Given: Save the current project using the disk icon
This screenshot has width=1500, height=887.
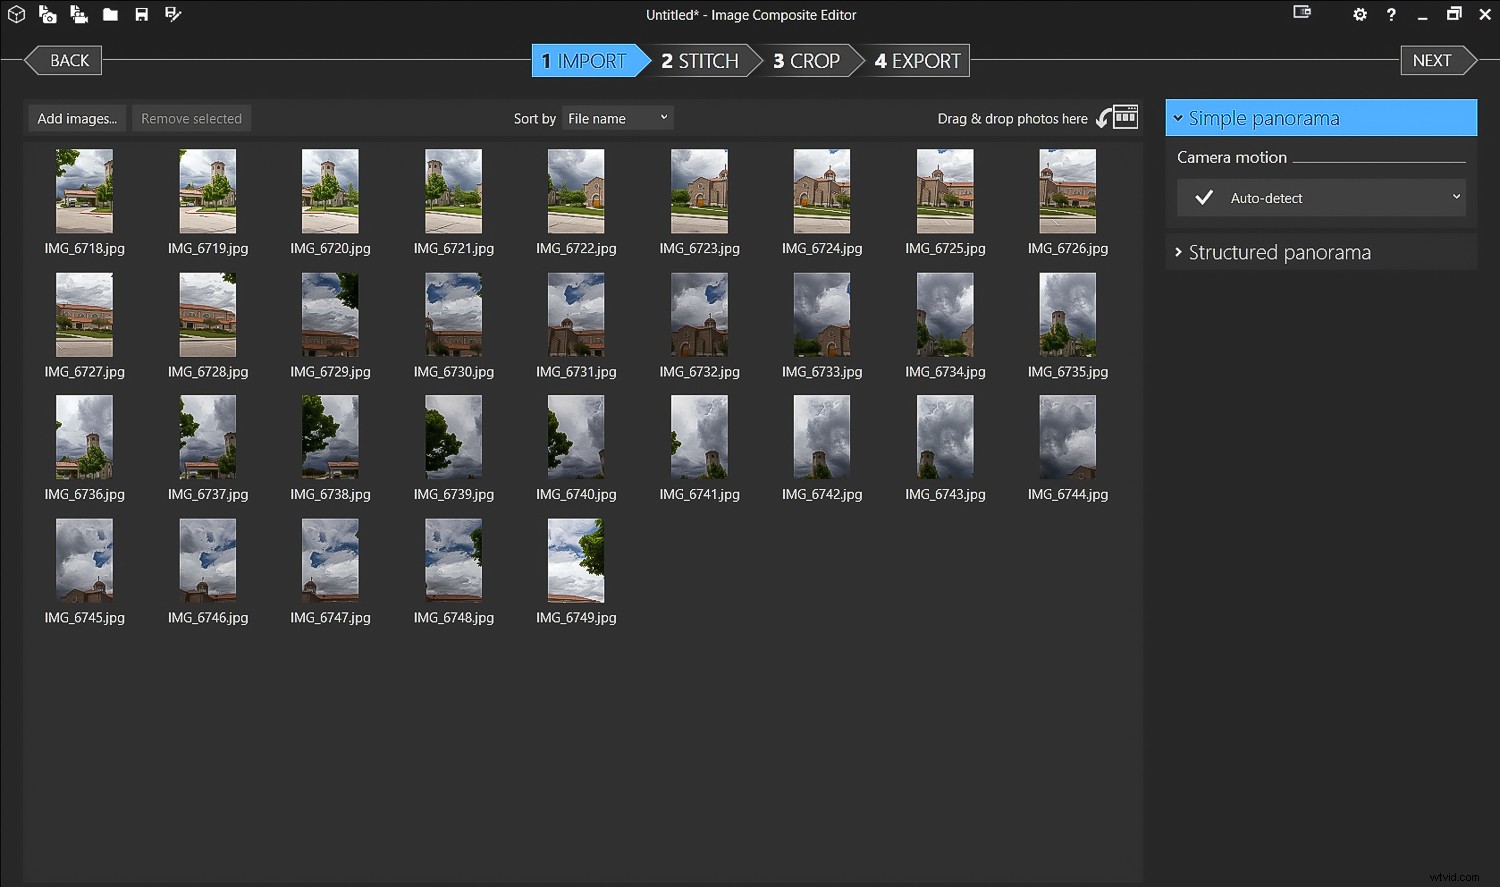Looking at the screenshot, I should 141,14.
